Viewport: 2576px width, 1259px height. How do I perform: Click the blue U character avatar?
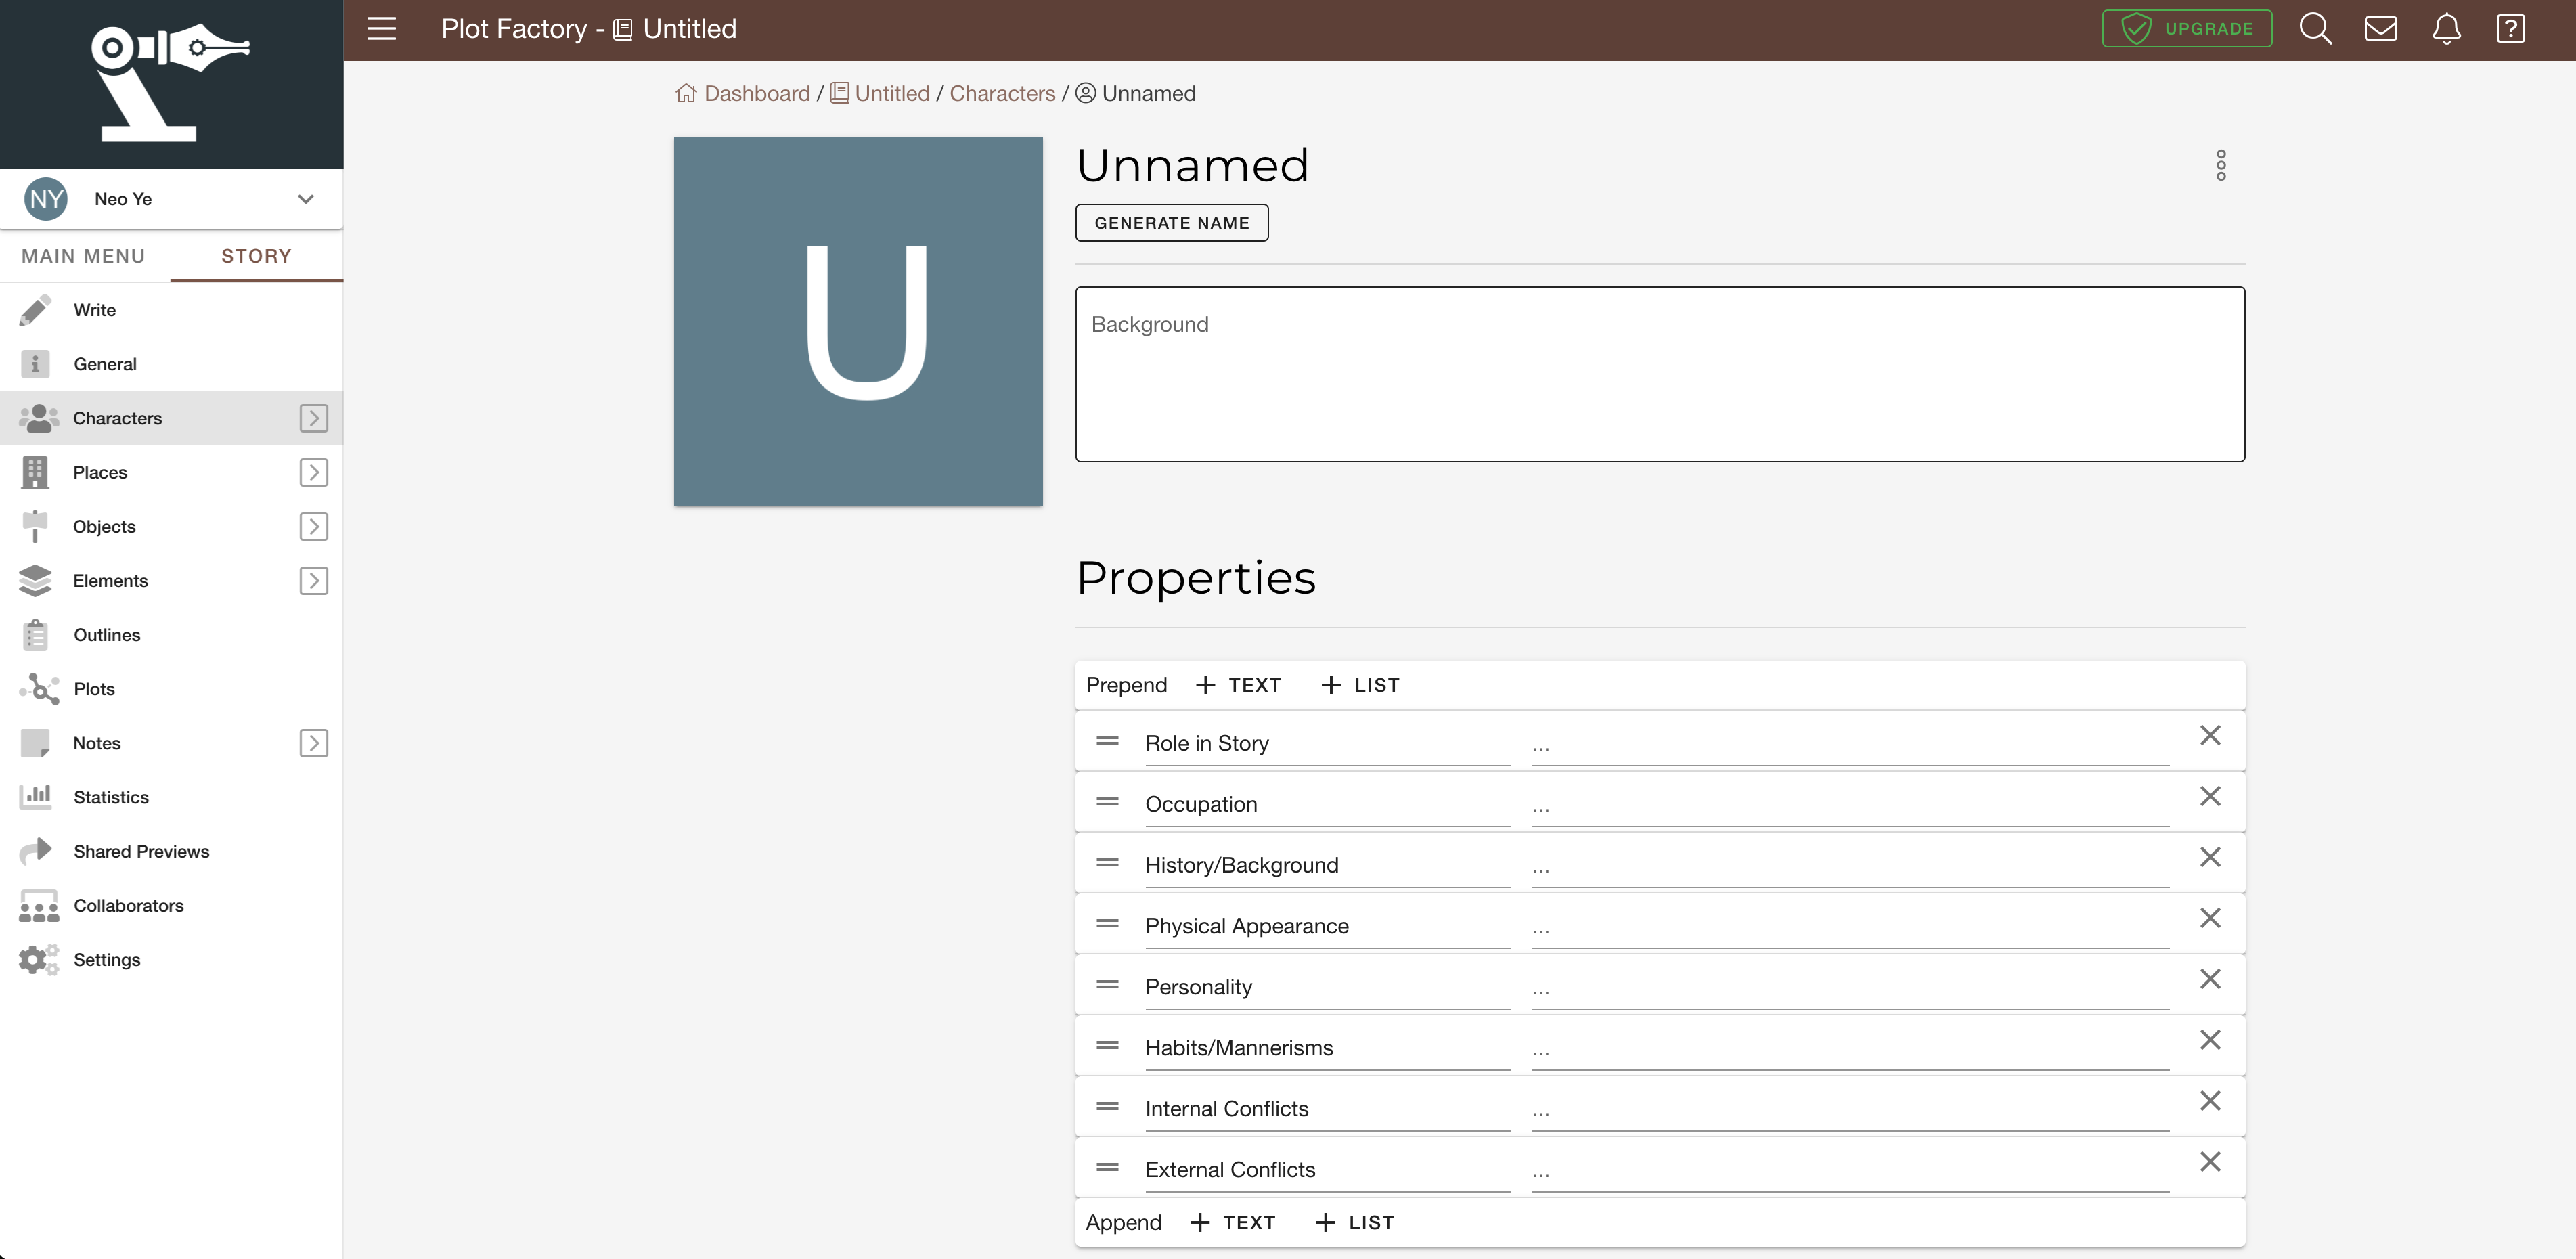pos(858,321)
